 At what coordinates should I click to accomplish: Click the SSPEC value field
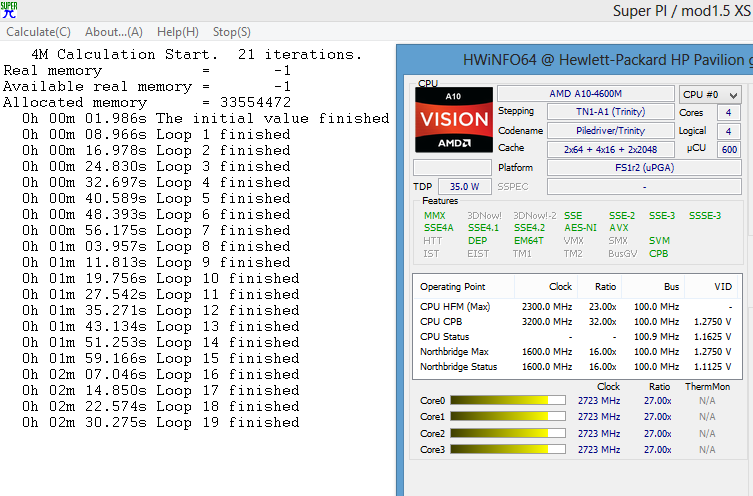644,186
